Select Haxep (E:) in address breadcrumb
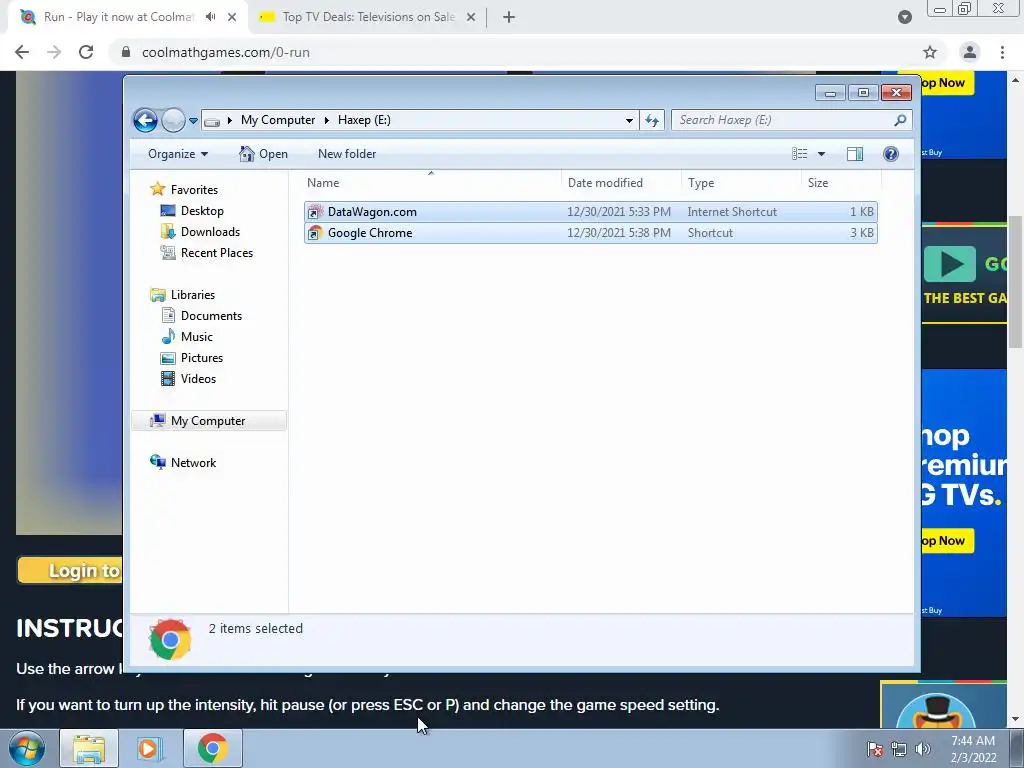The width and height of the screenshot is (1024, 768). click(x=364, y=120)
